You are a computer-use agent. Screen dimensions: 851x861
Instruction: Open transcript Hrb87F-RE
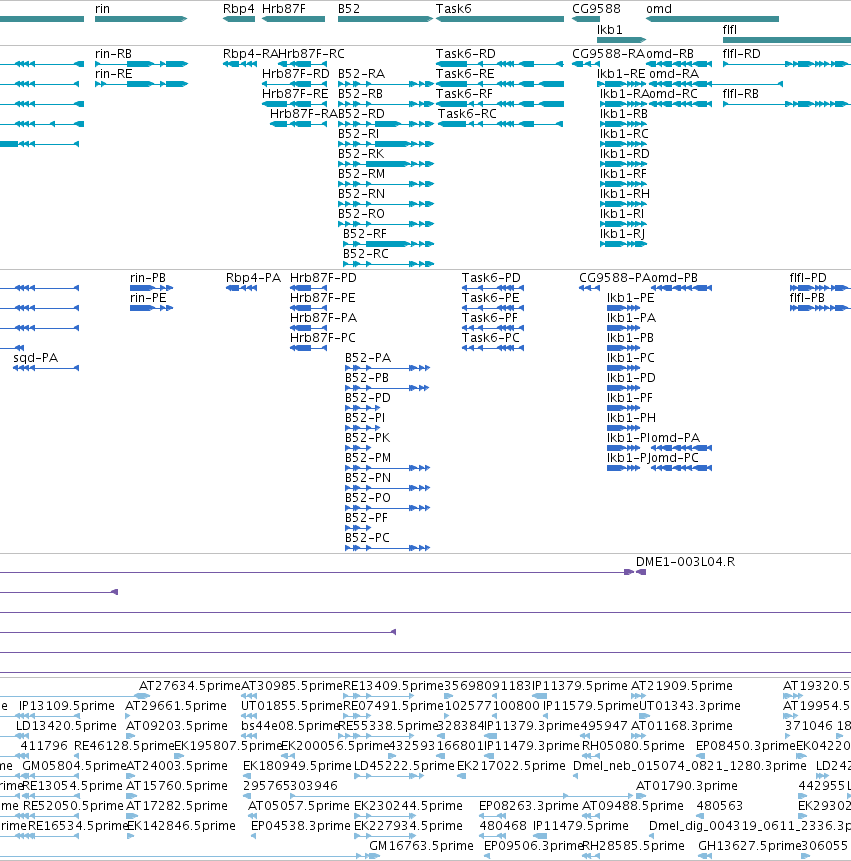point(295,94)
